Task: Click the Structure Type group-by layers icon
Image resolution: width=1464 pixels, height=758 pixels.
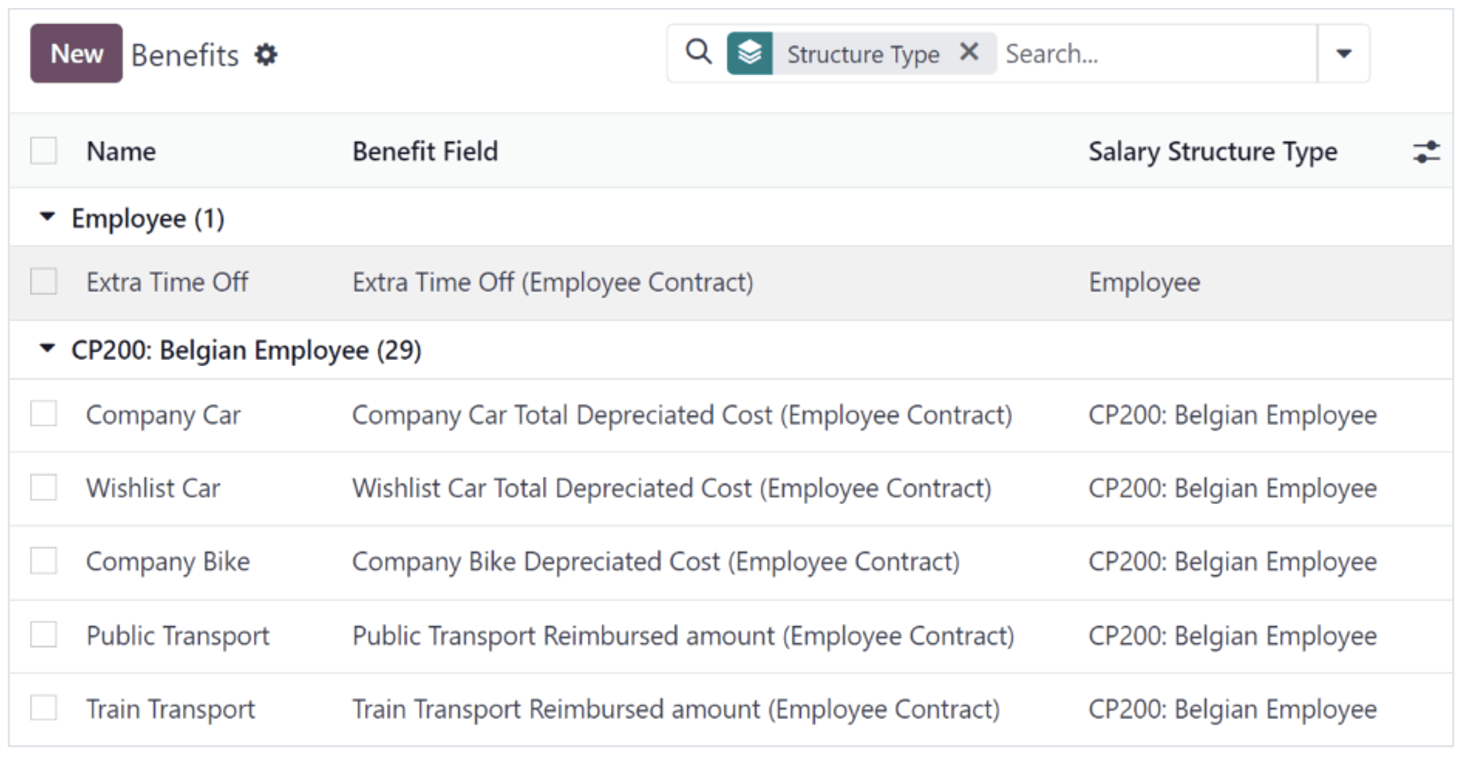Action: coord(750,54)
